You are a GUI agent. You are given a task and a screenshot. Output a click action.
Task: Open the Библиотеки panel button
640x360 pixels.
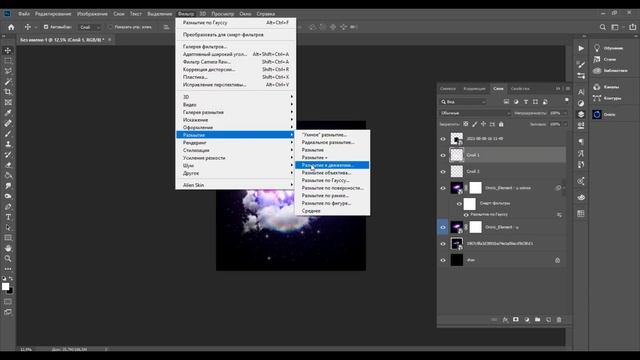[x=610, y=71]
